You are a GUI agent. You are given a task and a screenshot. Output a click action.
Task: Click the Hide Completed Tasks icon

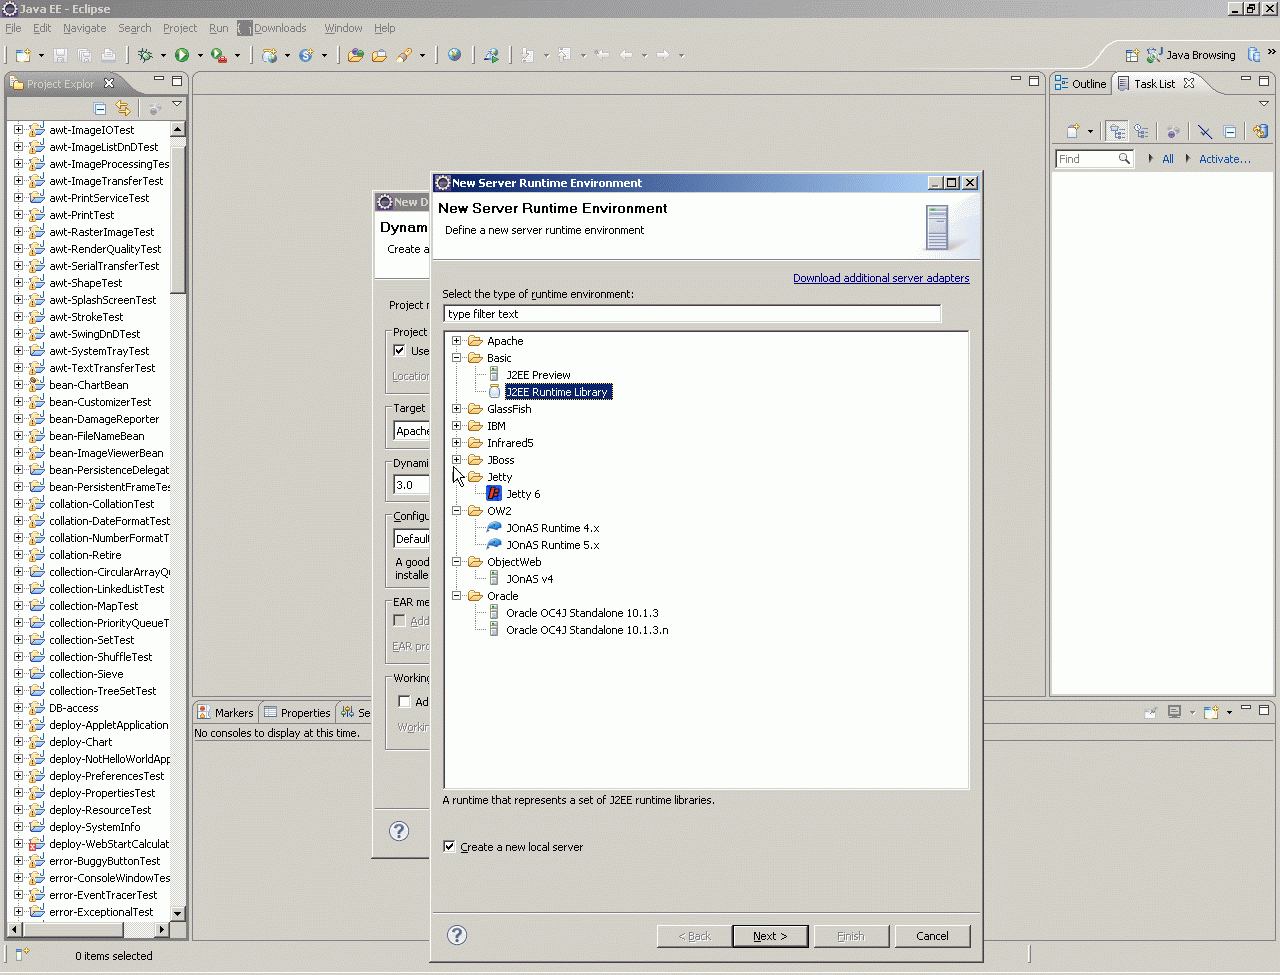(1205, 131)
